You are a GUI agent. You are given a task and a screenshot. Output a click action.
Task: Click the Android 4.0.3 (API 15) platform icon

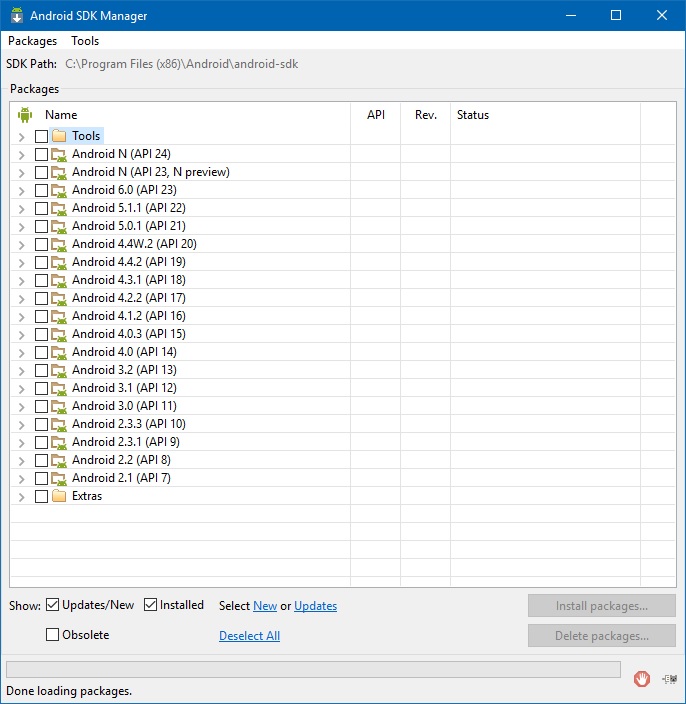point(59,334)
